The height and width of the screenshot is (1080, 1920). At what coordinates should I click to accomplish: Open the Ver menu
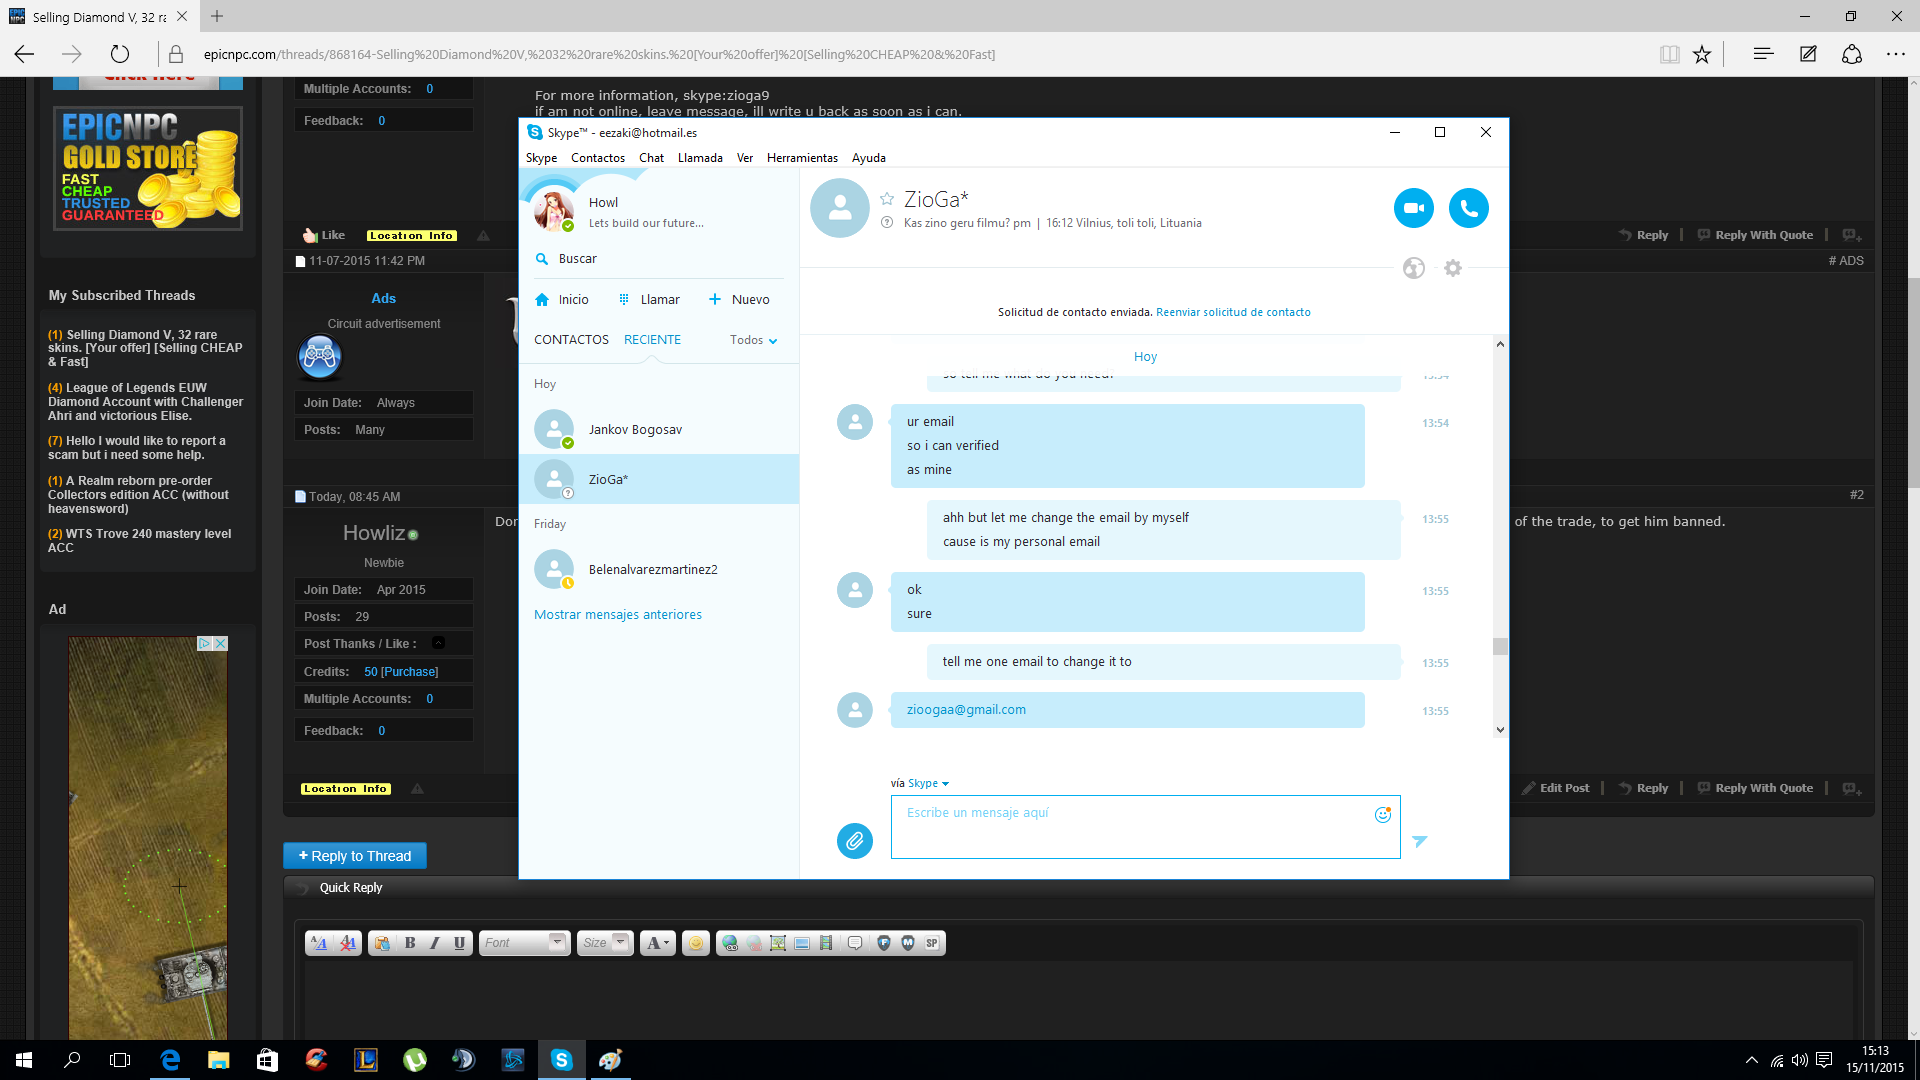(x=745, y=158)
